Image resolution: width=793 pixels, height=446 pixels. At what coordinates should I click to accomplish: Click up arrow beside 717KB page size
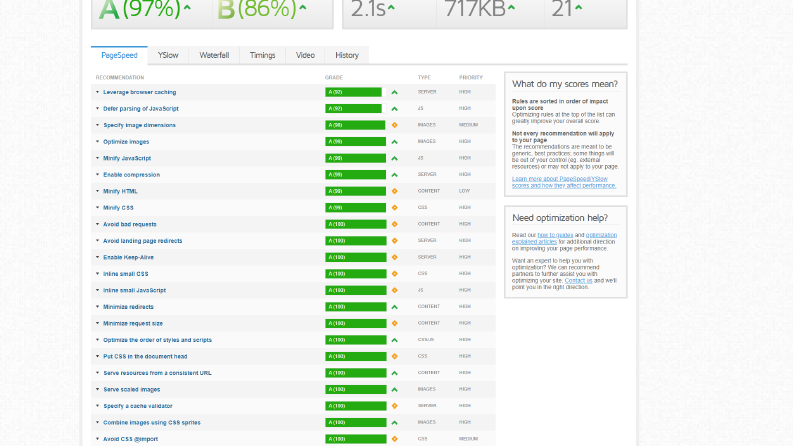(x=511, y=7)
